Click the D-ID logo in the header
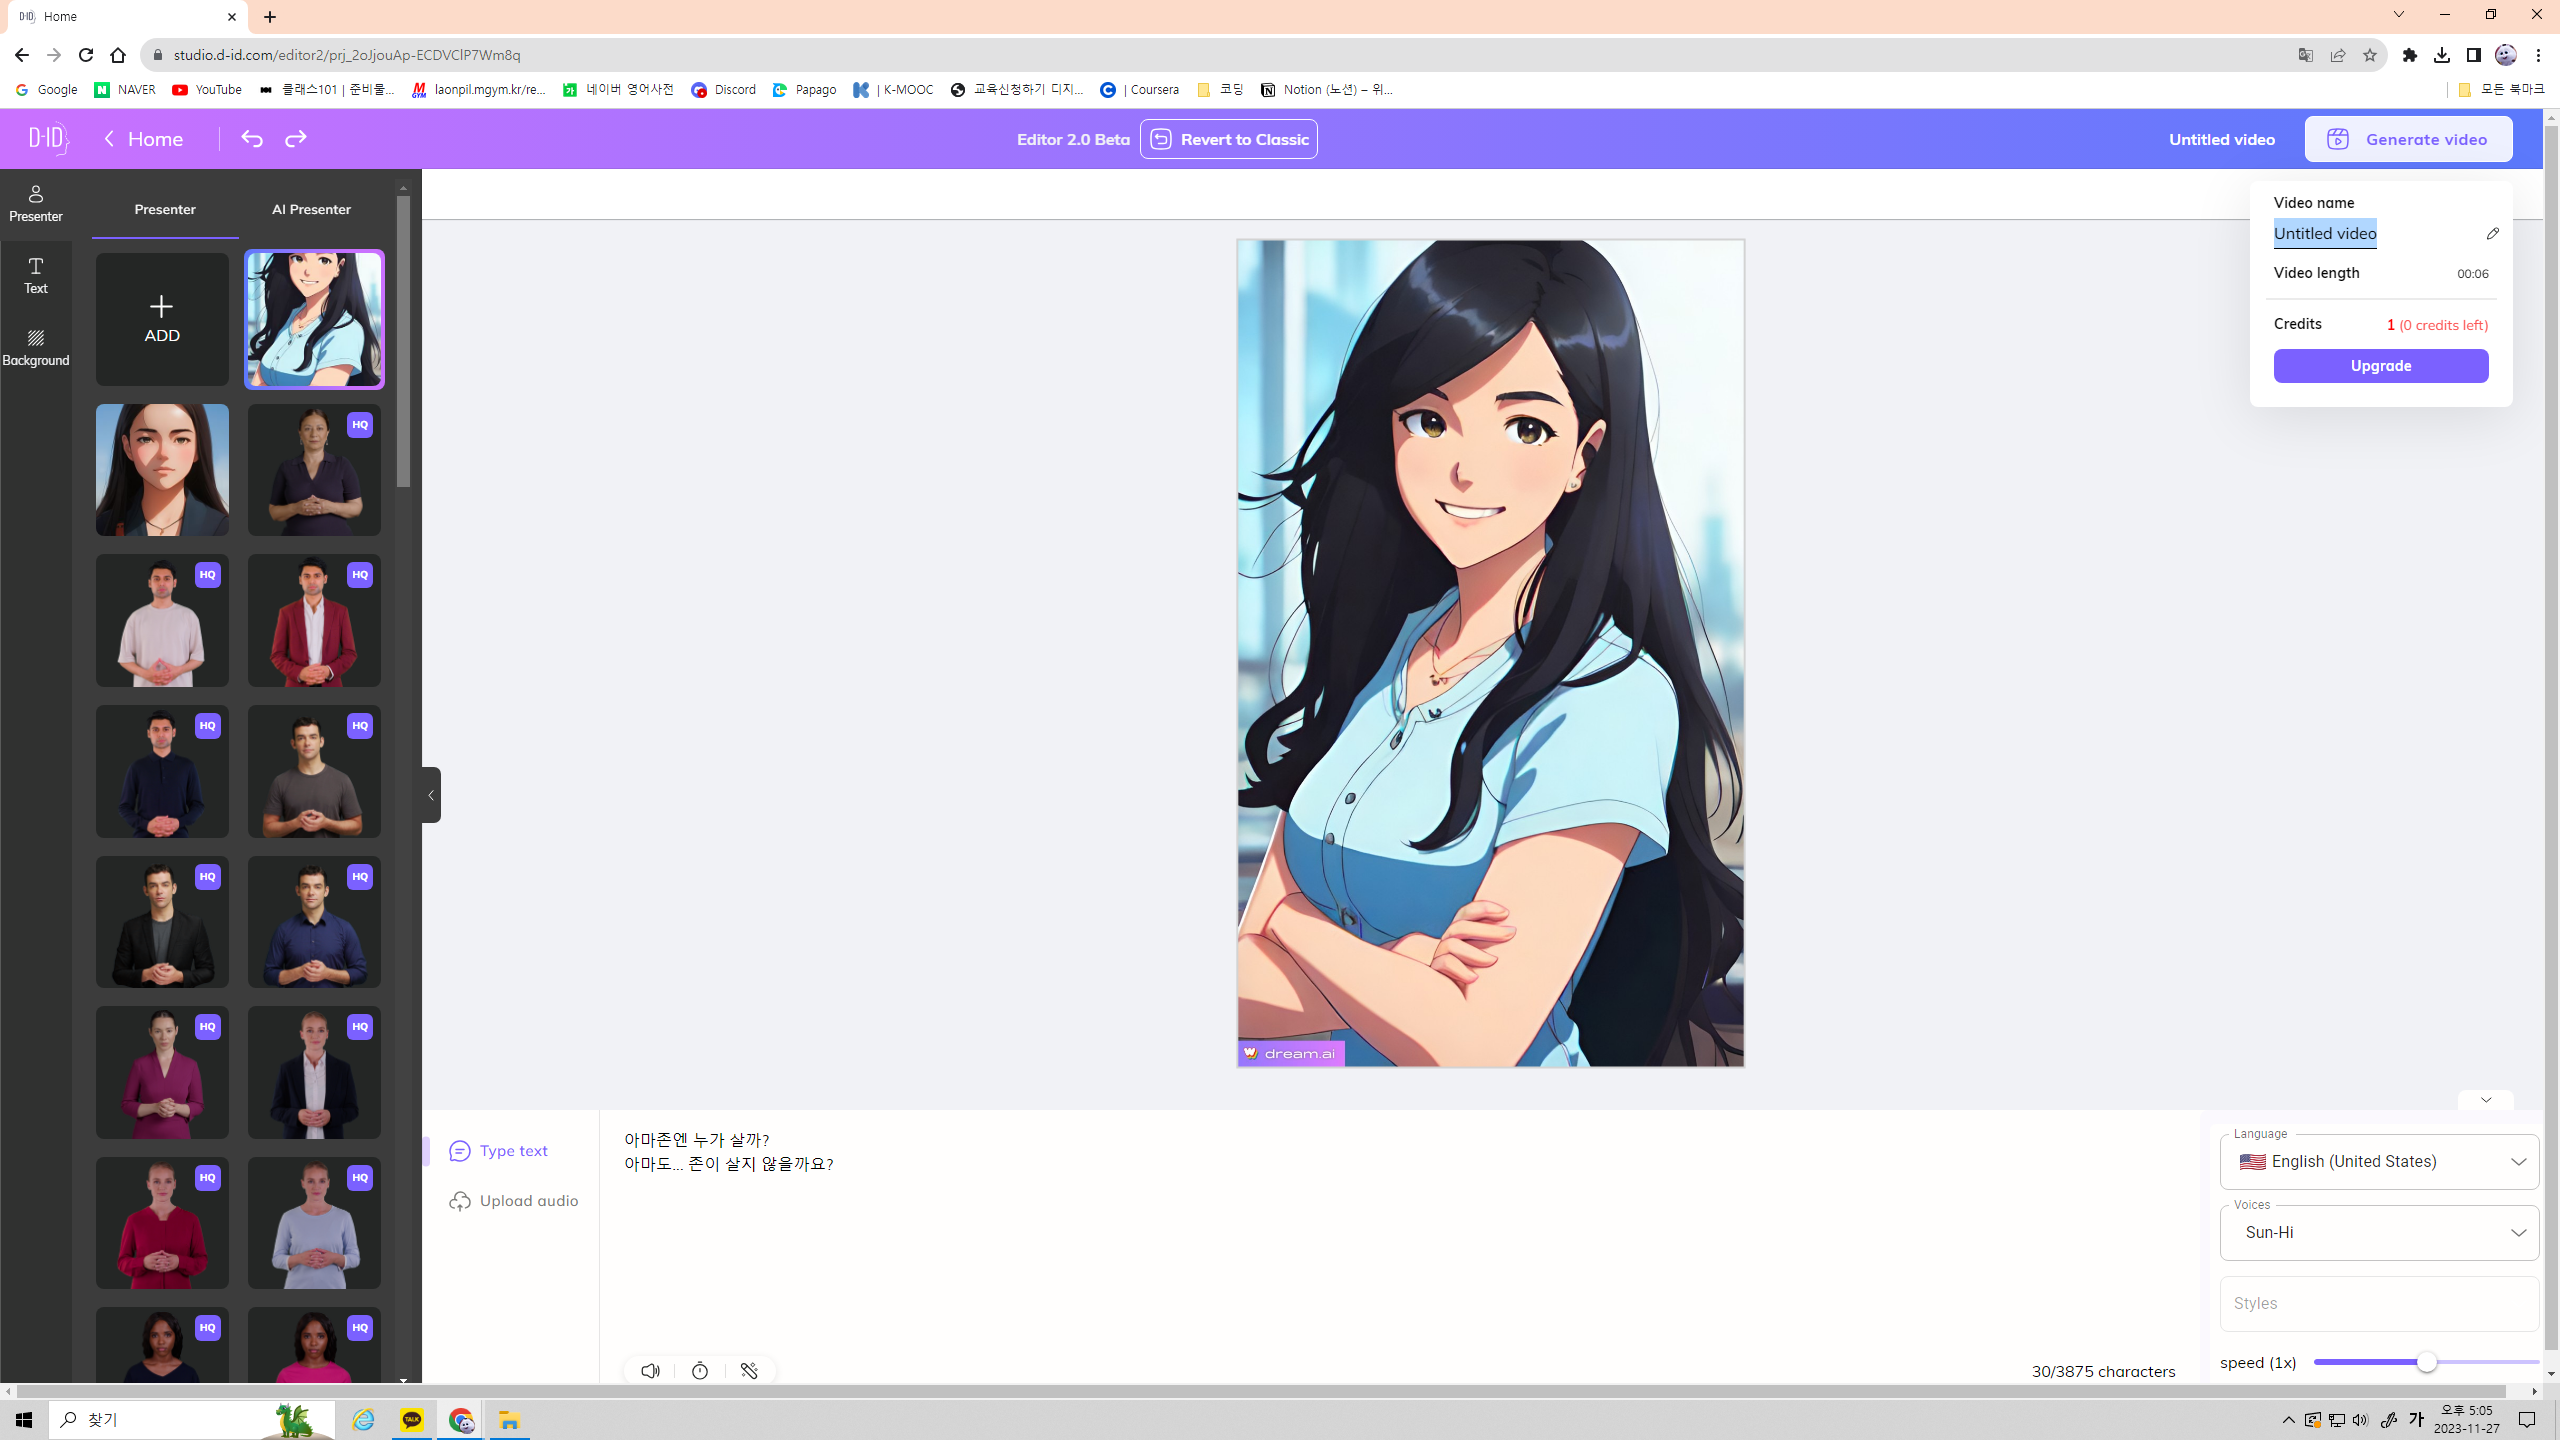The height and width of the screenshot is (1440, 2560). (48, 139)
